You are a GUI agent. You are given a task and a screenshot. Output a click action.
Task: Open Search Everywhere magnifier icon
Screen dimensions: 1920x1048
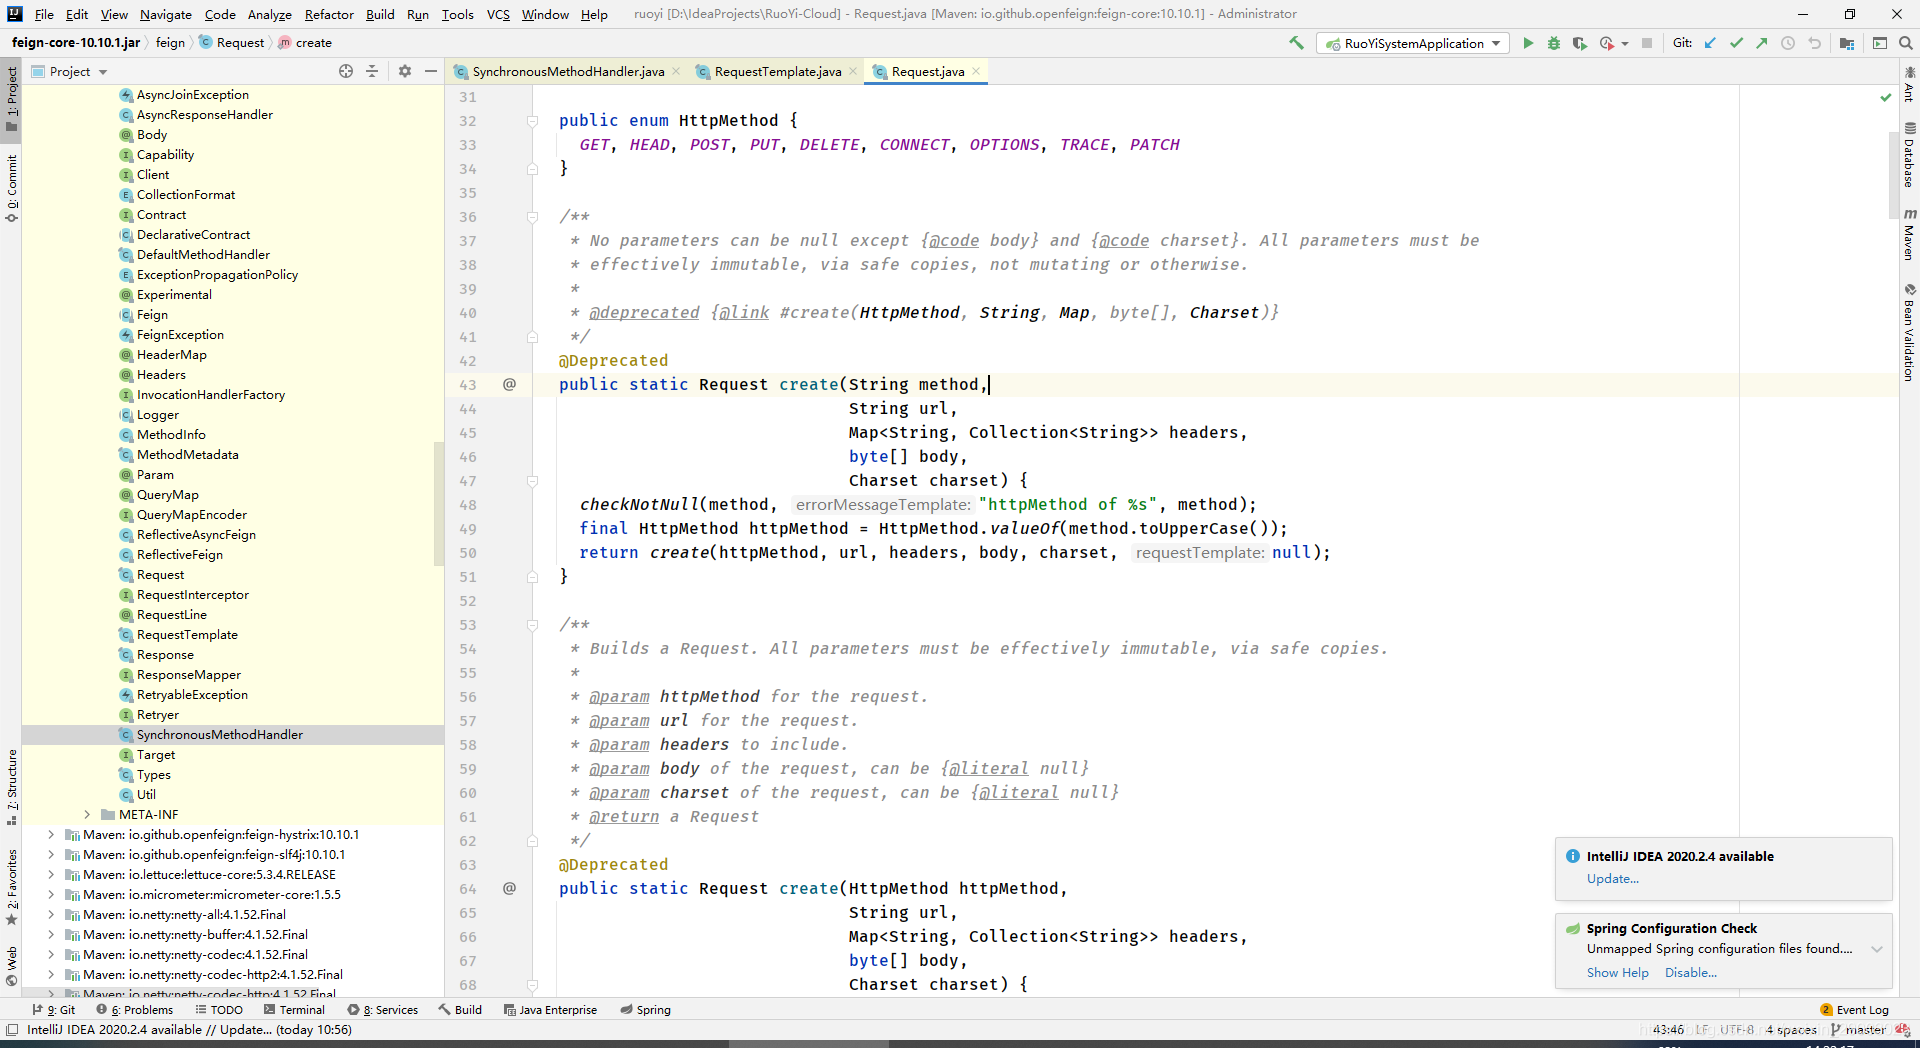[x=1906, y=43]
